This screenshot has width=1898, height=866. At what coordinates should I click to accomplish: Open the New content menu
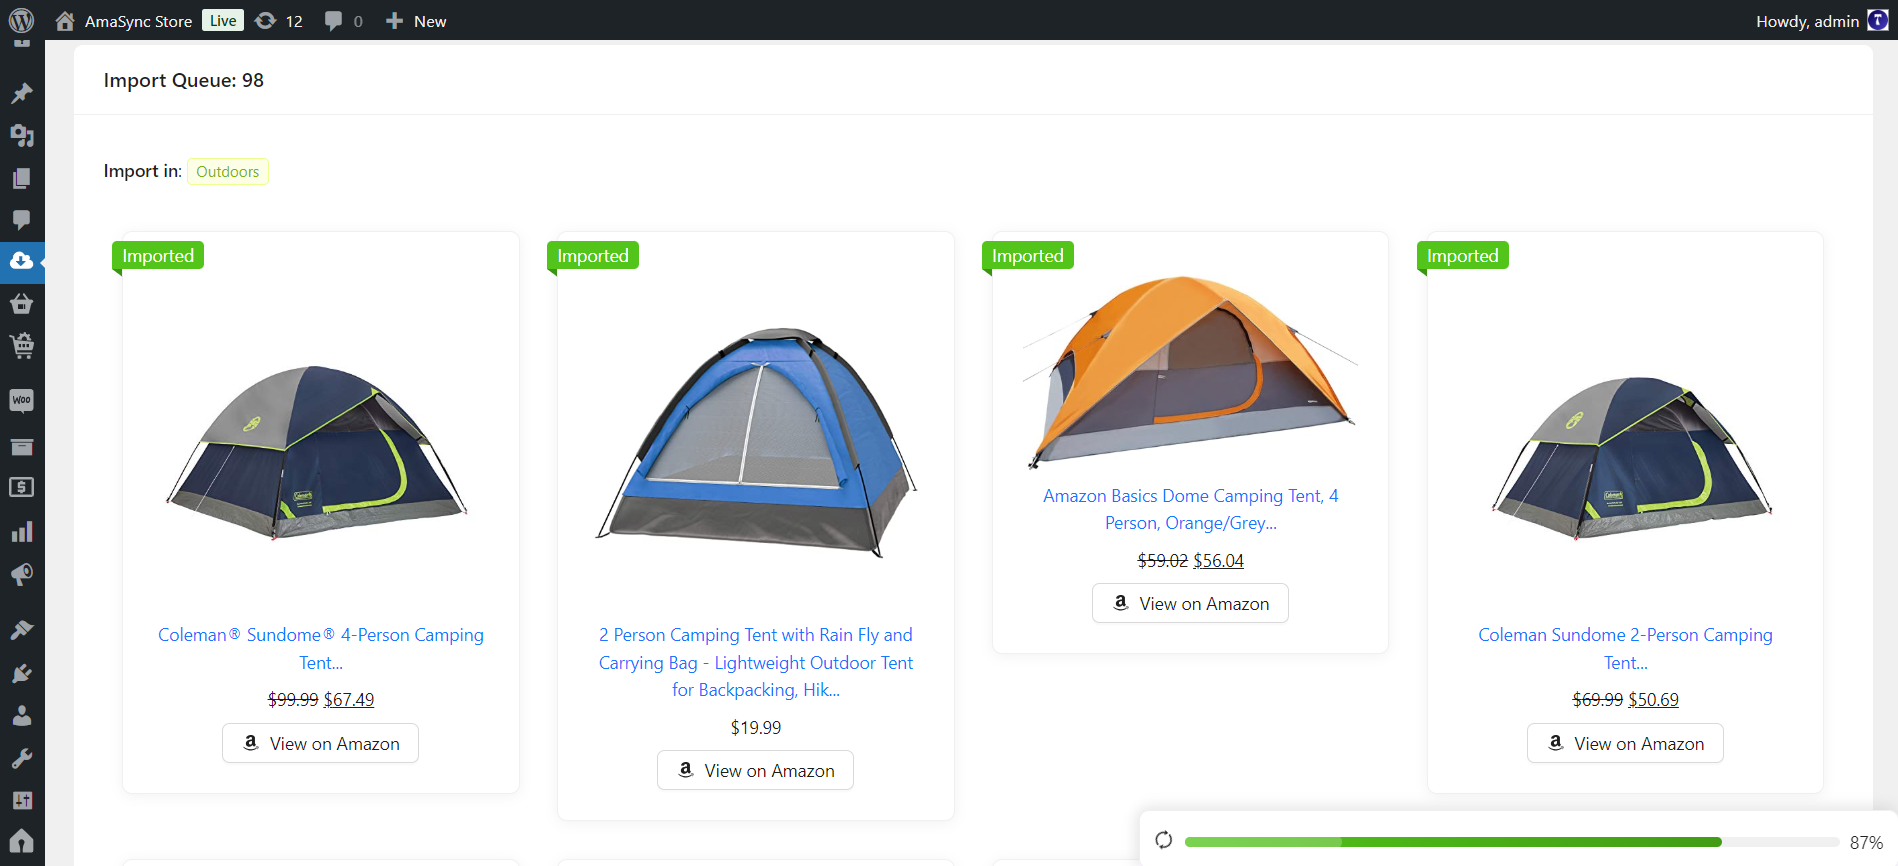click(x=416, y=21)
